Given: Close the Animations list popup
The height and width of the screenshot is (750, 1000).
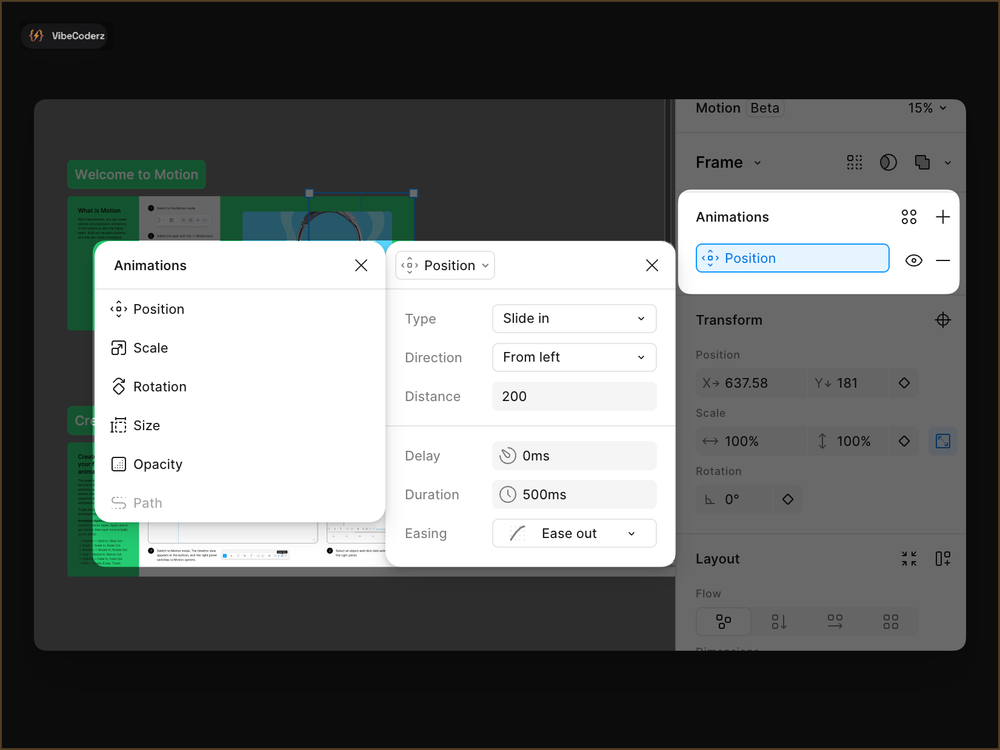Looking at the screenshot, I should 361,265.
